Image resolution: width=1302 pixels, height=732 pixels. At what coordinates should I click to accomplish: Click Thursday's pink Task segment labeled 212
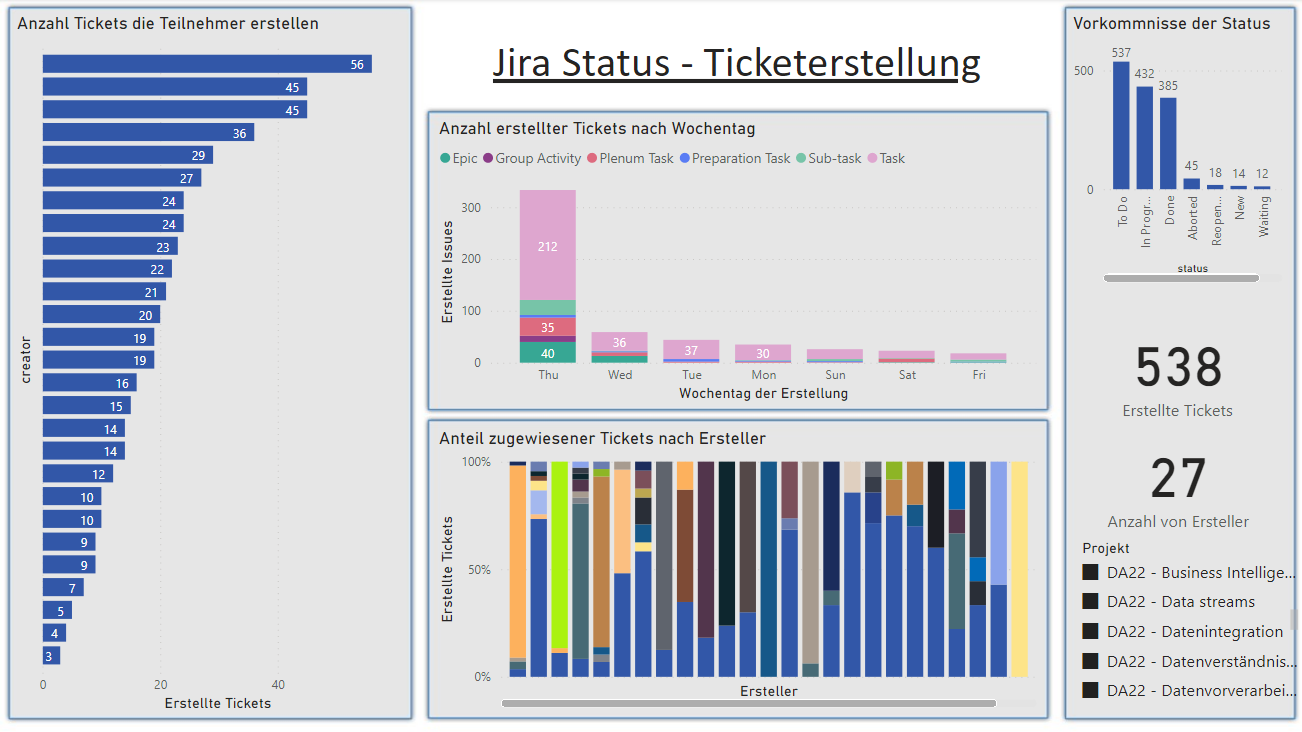pyautogui.click(x=547, y=245)
